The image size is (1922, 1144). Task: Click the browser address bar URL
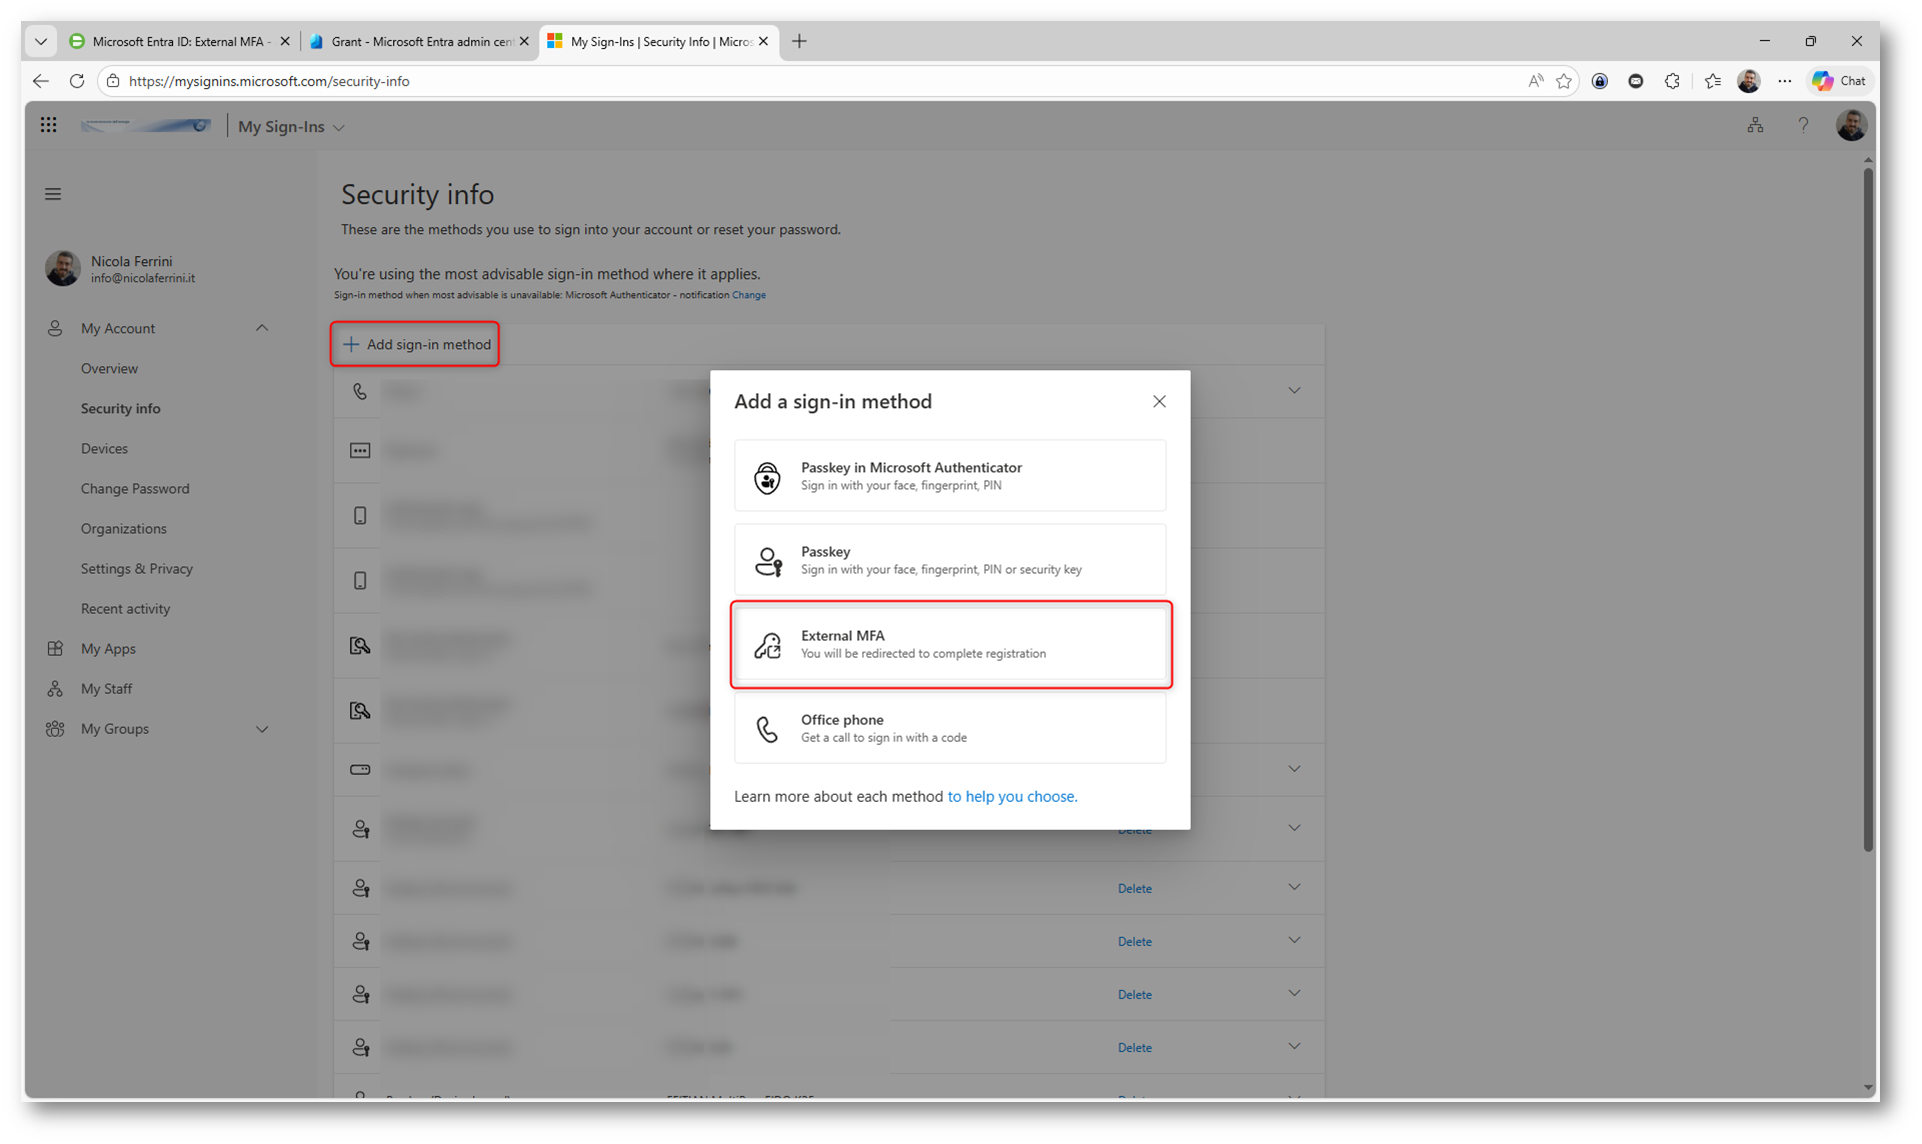[269, 81]
